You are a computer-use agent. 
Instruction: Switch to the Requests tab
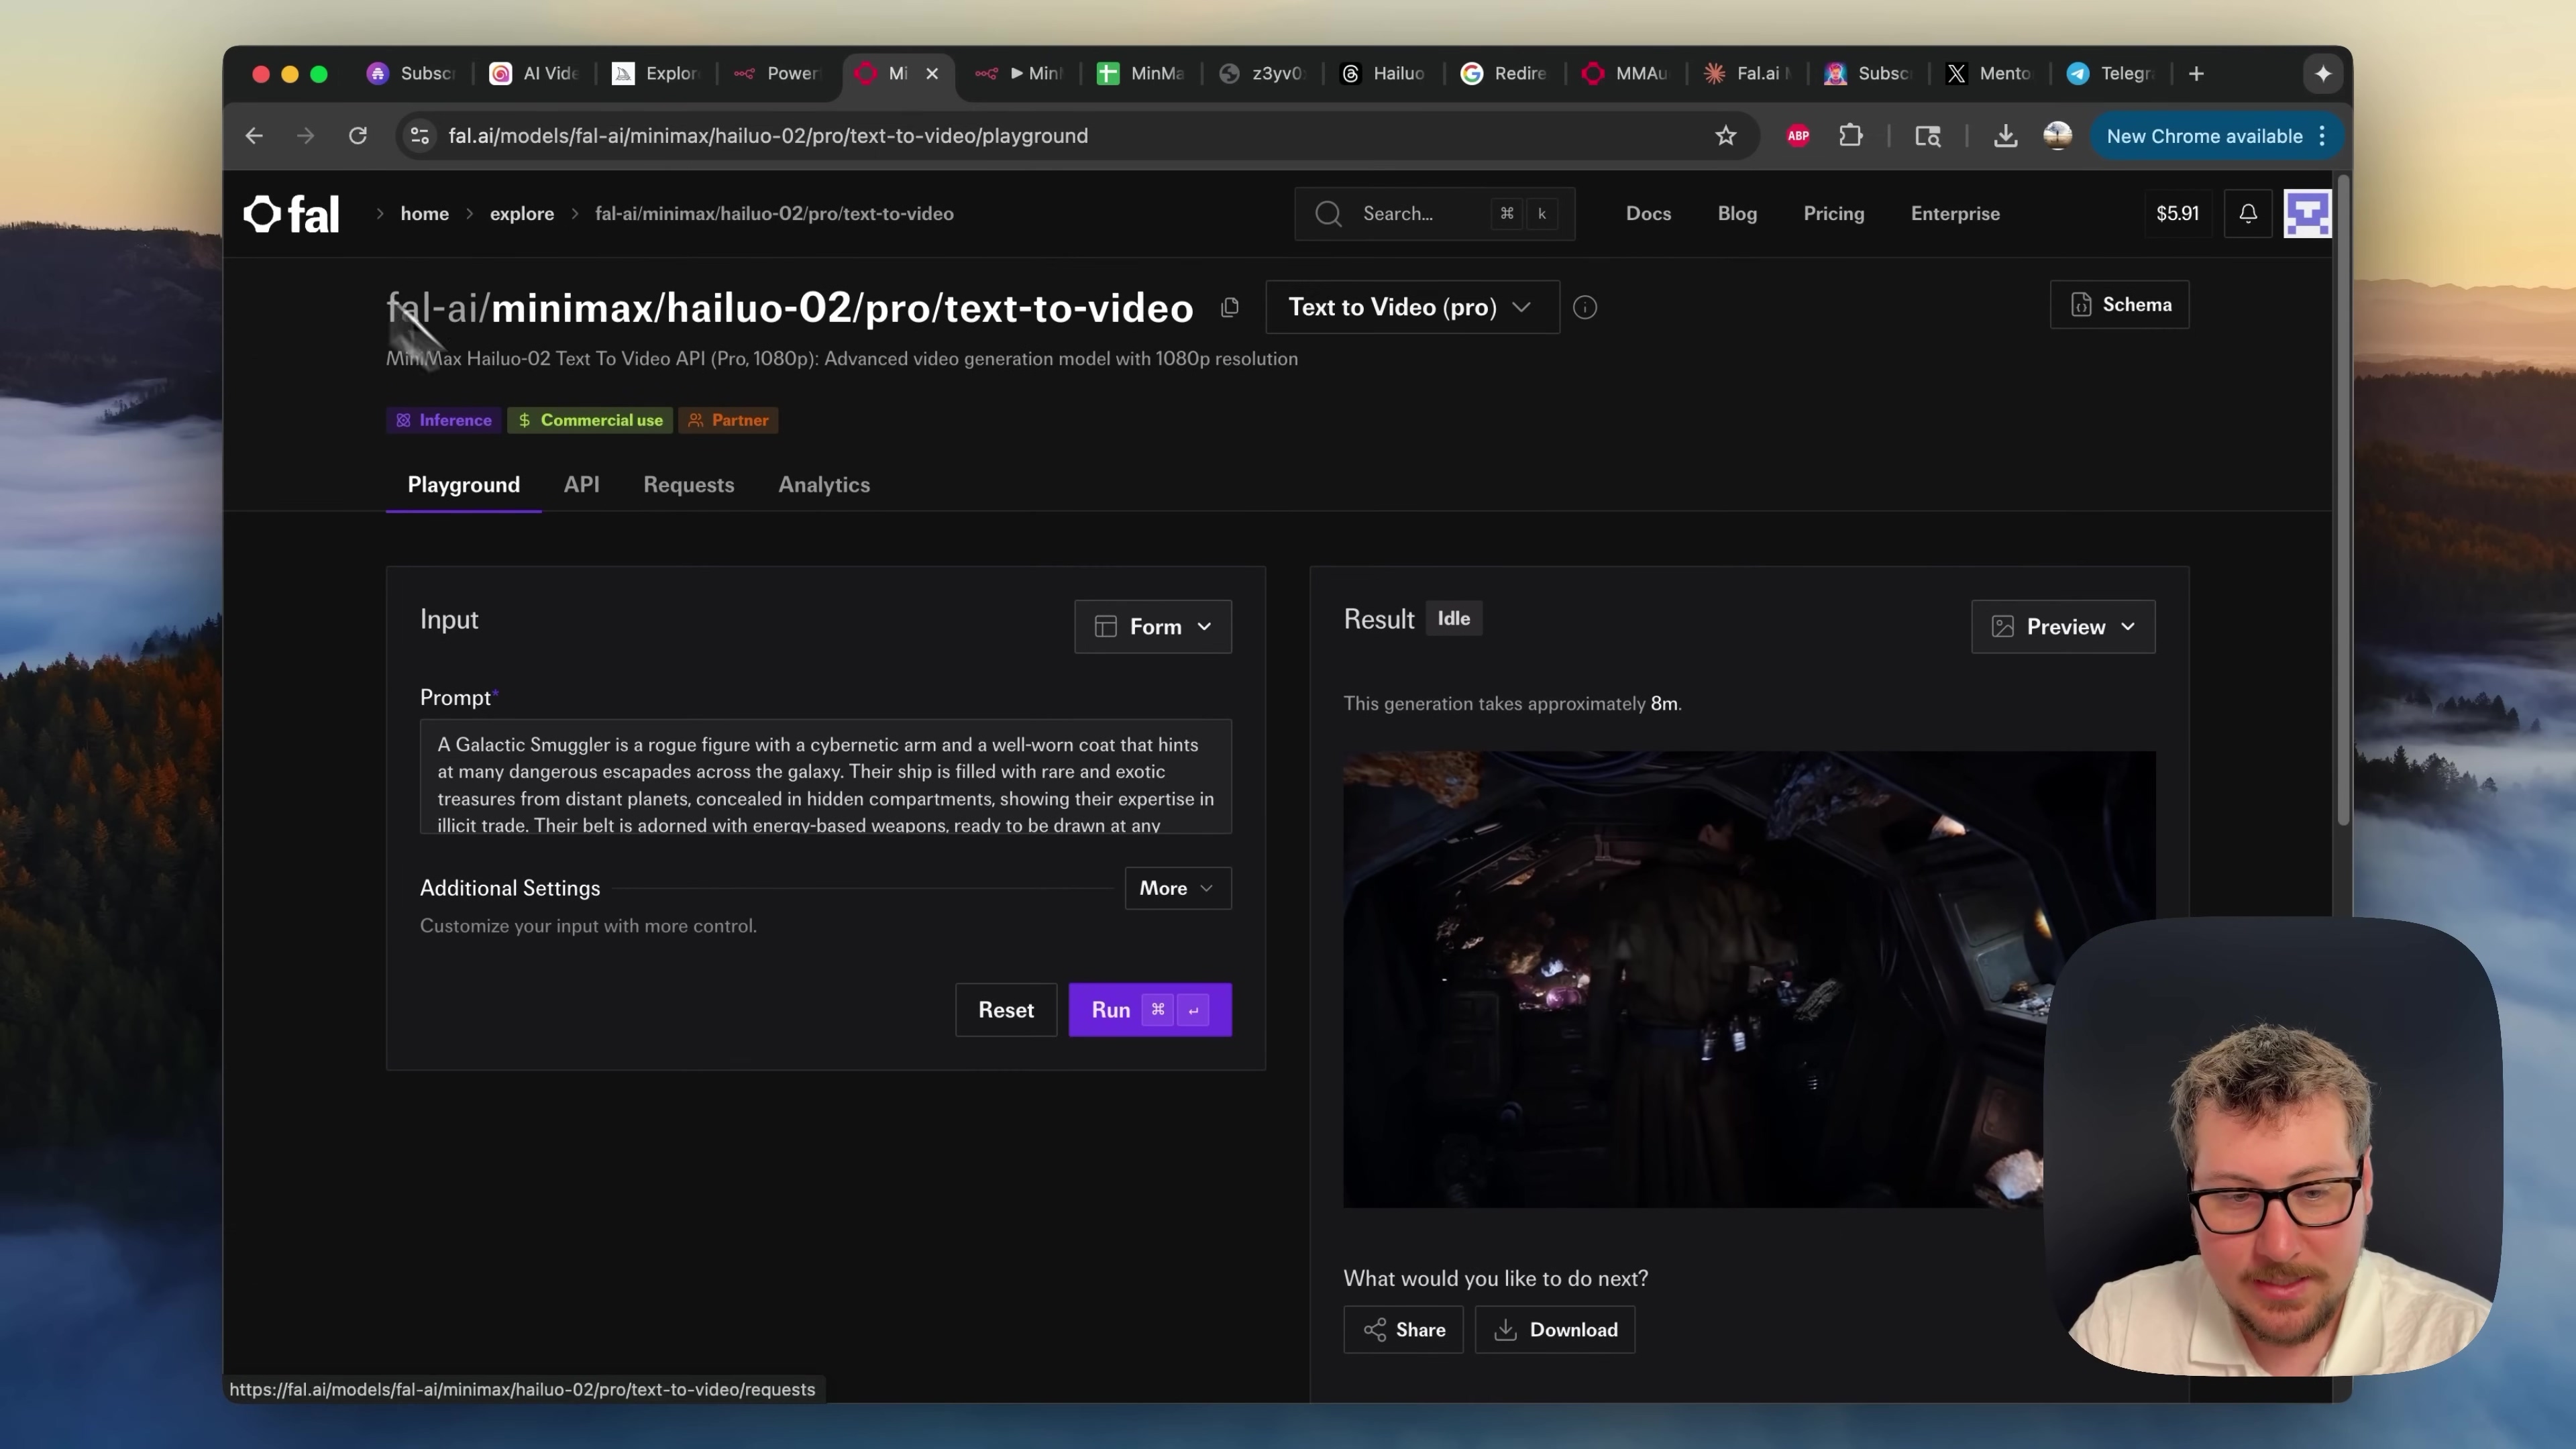click(688, 485)
